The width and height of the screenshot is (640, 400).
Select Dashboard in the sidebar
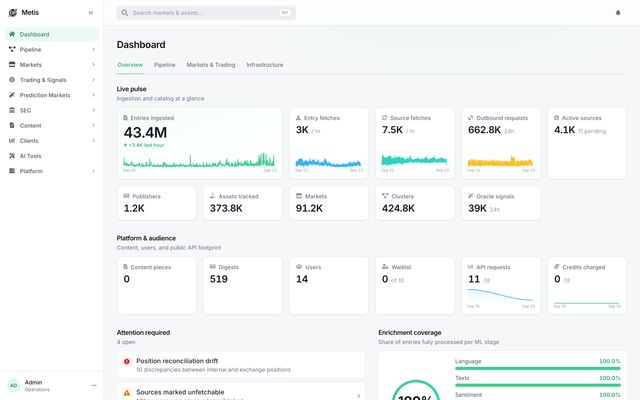51,34
